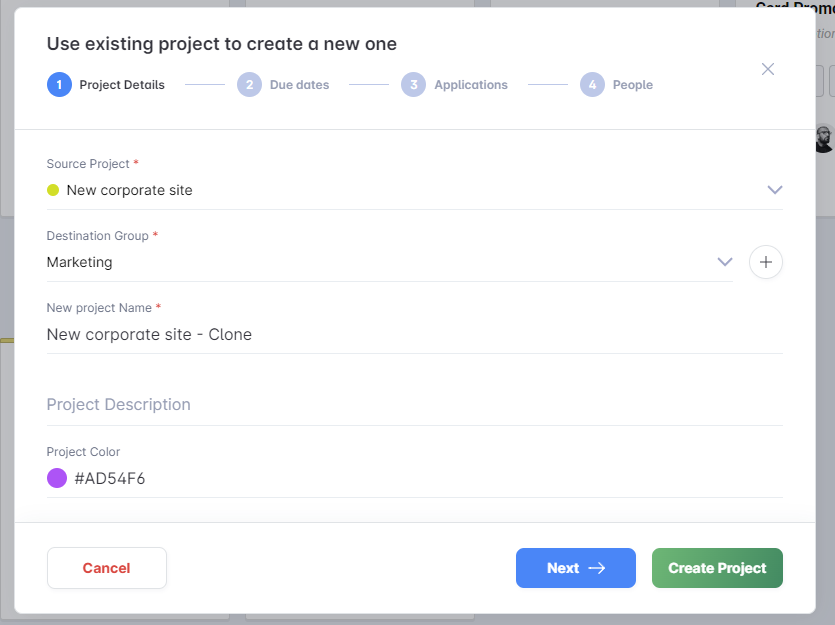
Task: Click the plus icon to add destination group
Action: pos(766,262)
